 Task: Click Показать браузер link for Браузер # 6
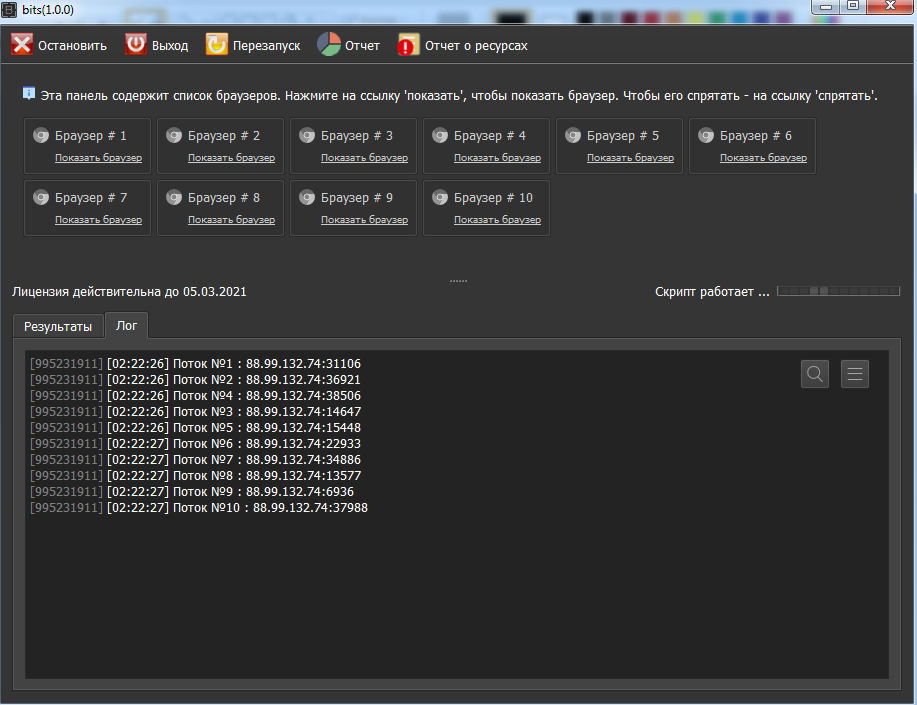763,158
